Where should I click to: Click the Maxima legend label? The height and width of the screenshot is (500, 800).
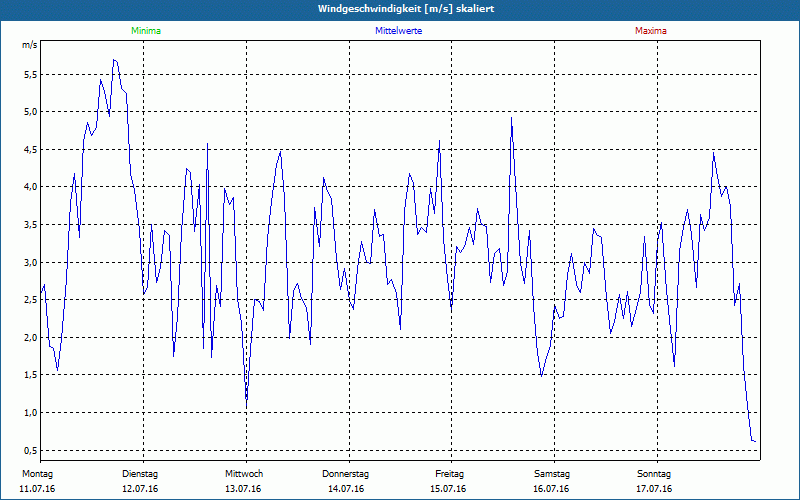coord(651,31)
